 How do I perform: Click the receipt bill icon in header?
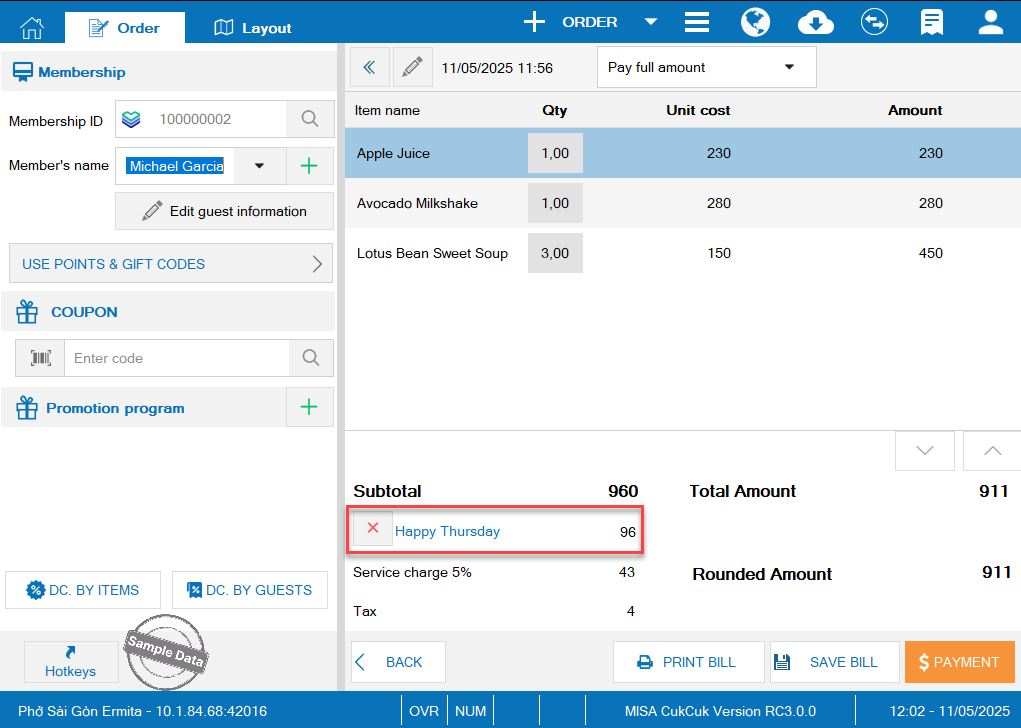tap(932, 22)
